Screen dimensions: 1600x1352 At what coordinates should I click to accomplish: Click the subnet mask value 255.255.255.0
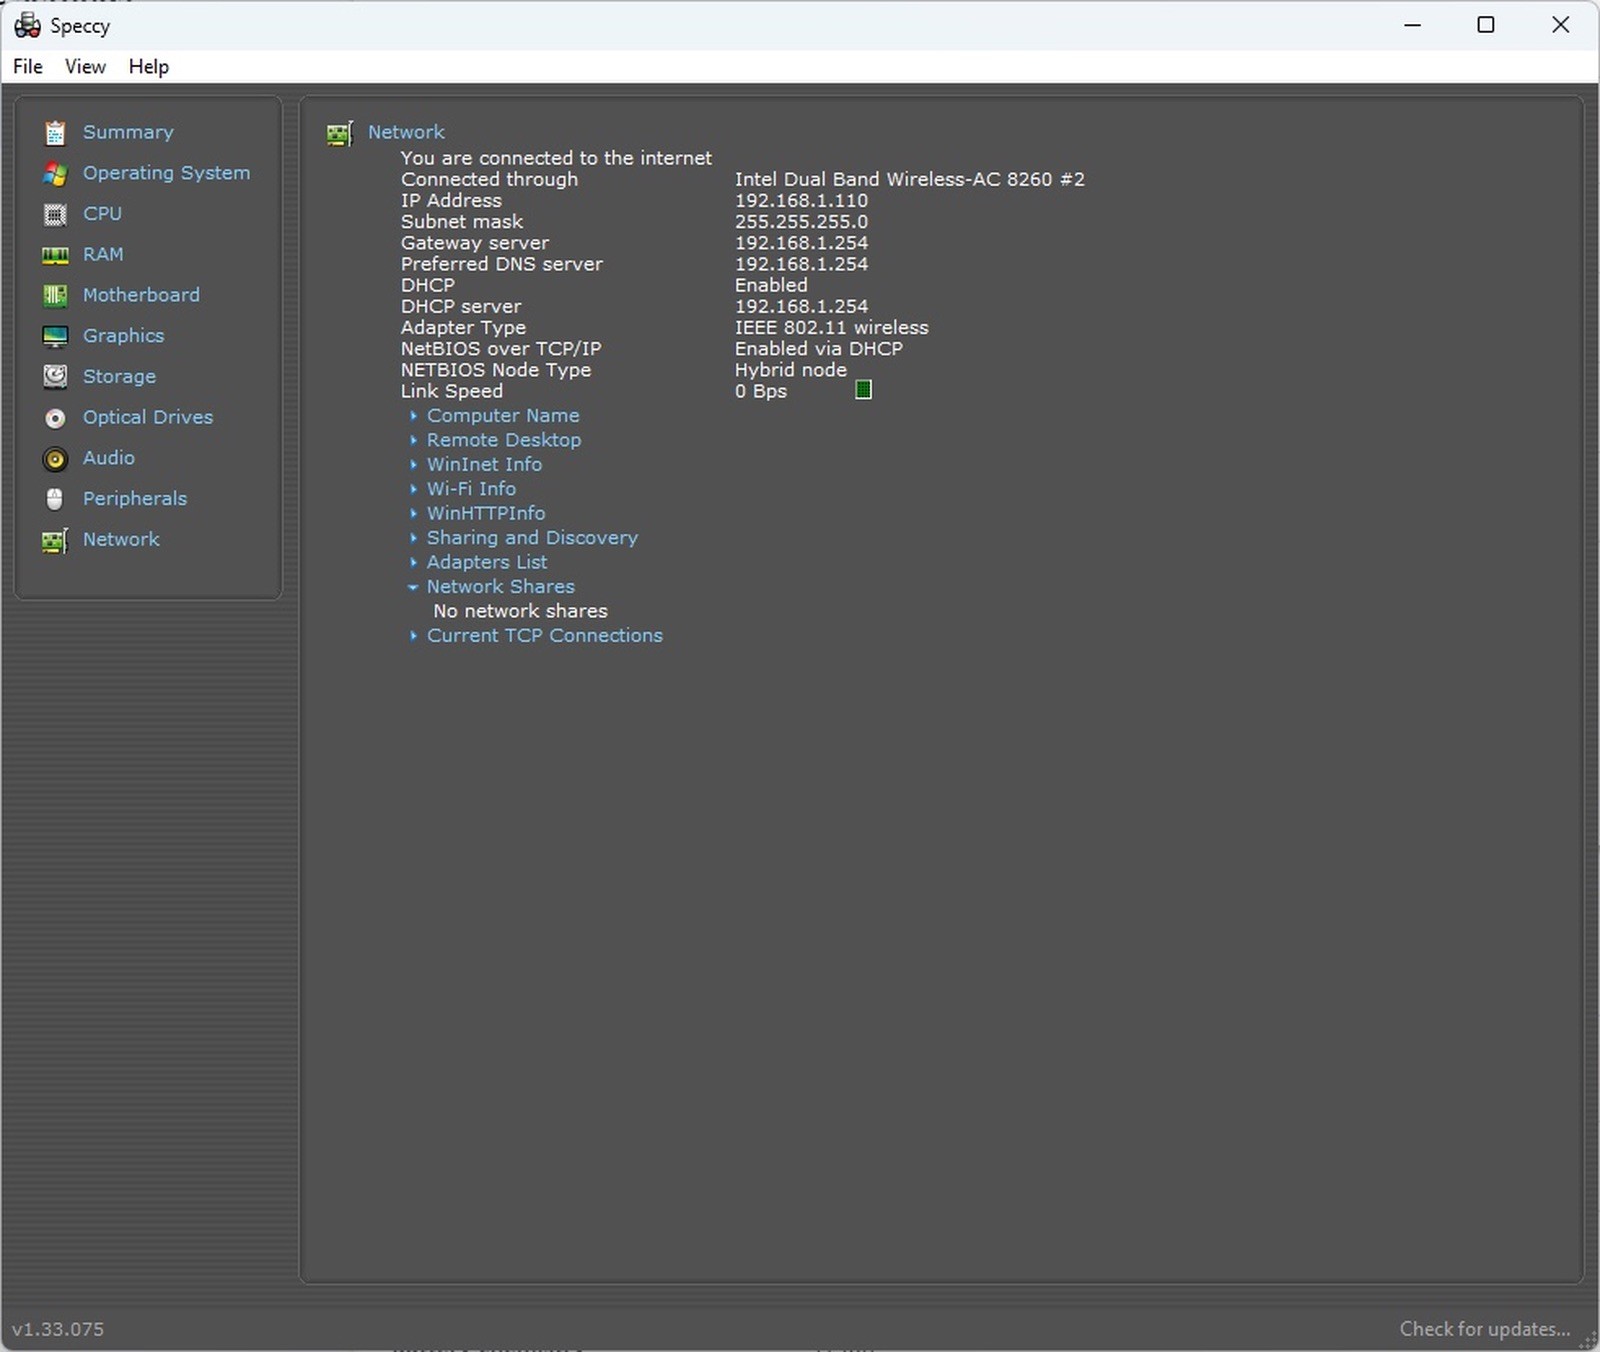tap(801, 222)
